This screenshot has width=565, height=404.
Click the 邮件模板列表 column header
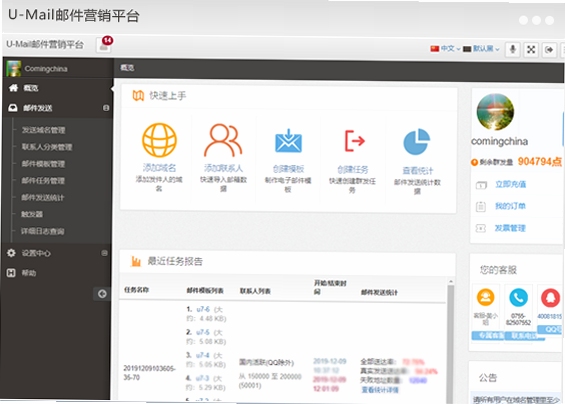[x=205, y=290]
